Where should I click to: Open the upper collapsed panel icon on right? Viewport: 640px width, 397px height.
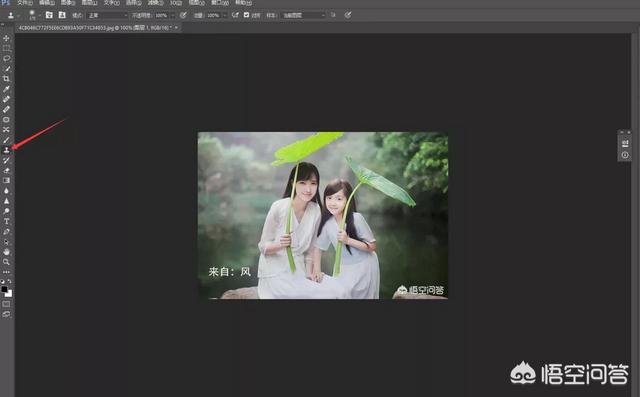point(624,144)
